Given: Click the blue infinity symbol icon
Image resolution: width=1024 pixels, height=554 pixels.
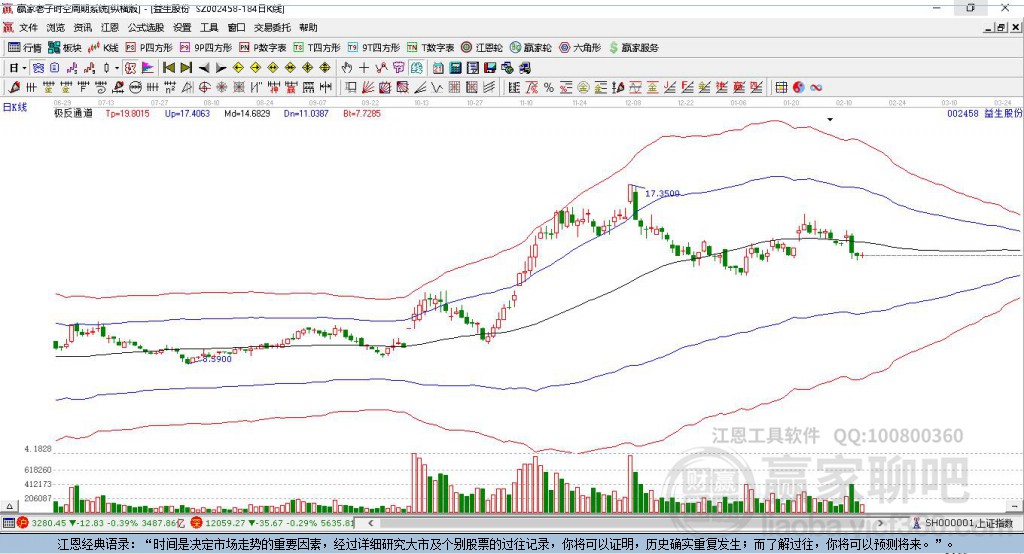Looking at the screenshot, I should pos(816,88).
